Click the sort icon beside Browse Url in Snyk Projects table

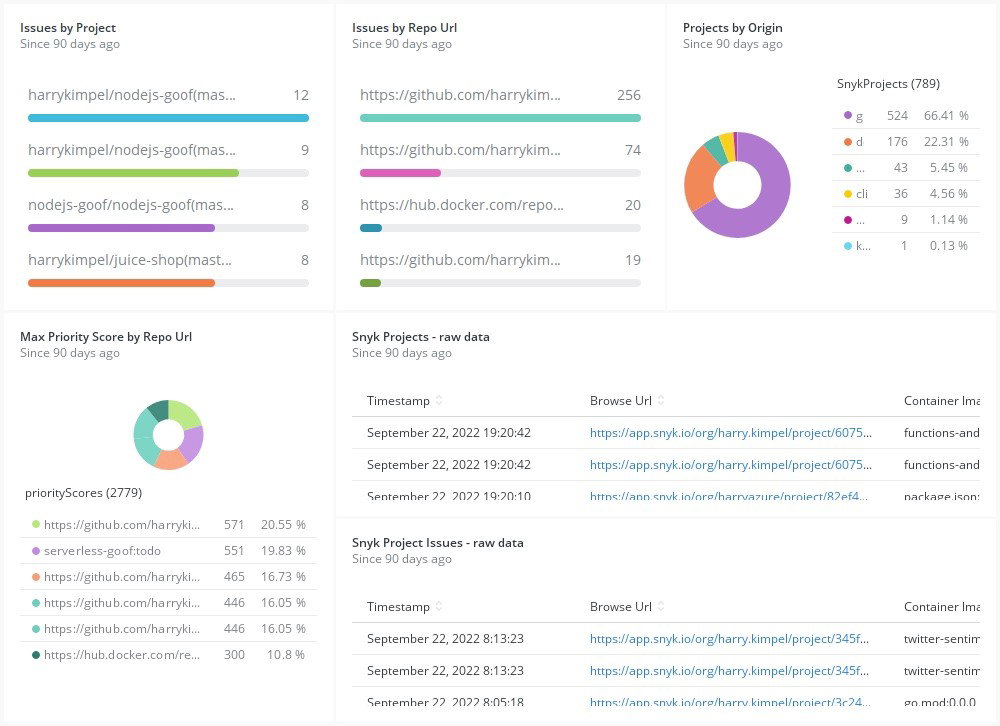(x=662, y=400)
